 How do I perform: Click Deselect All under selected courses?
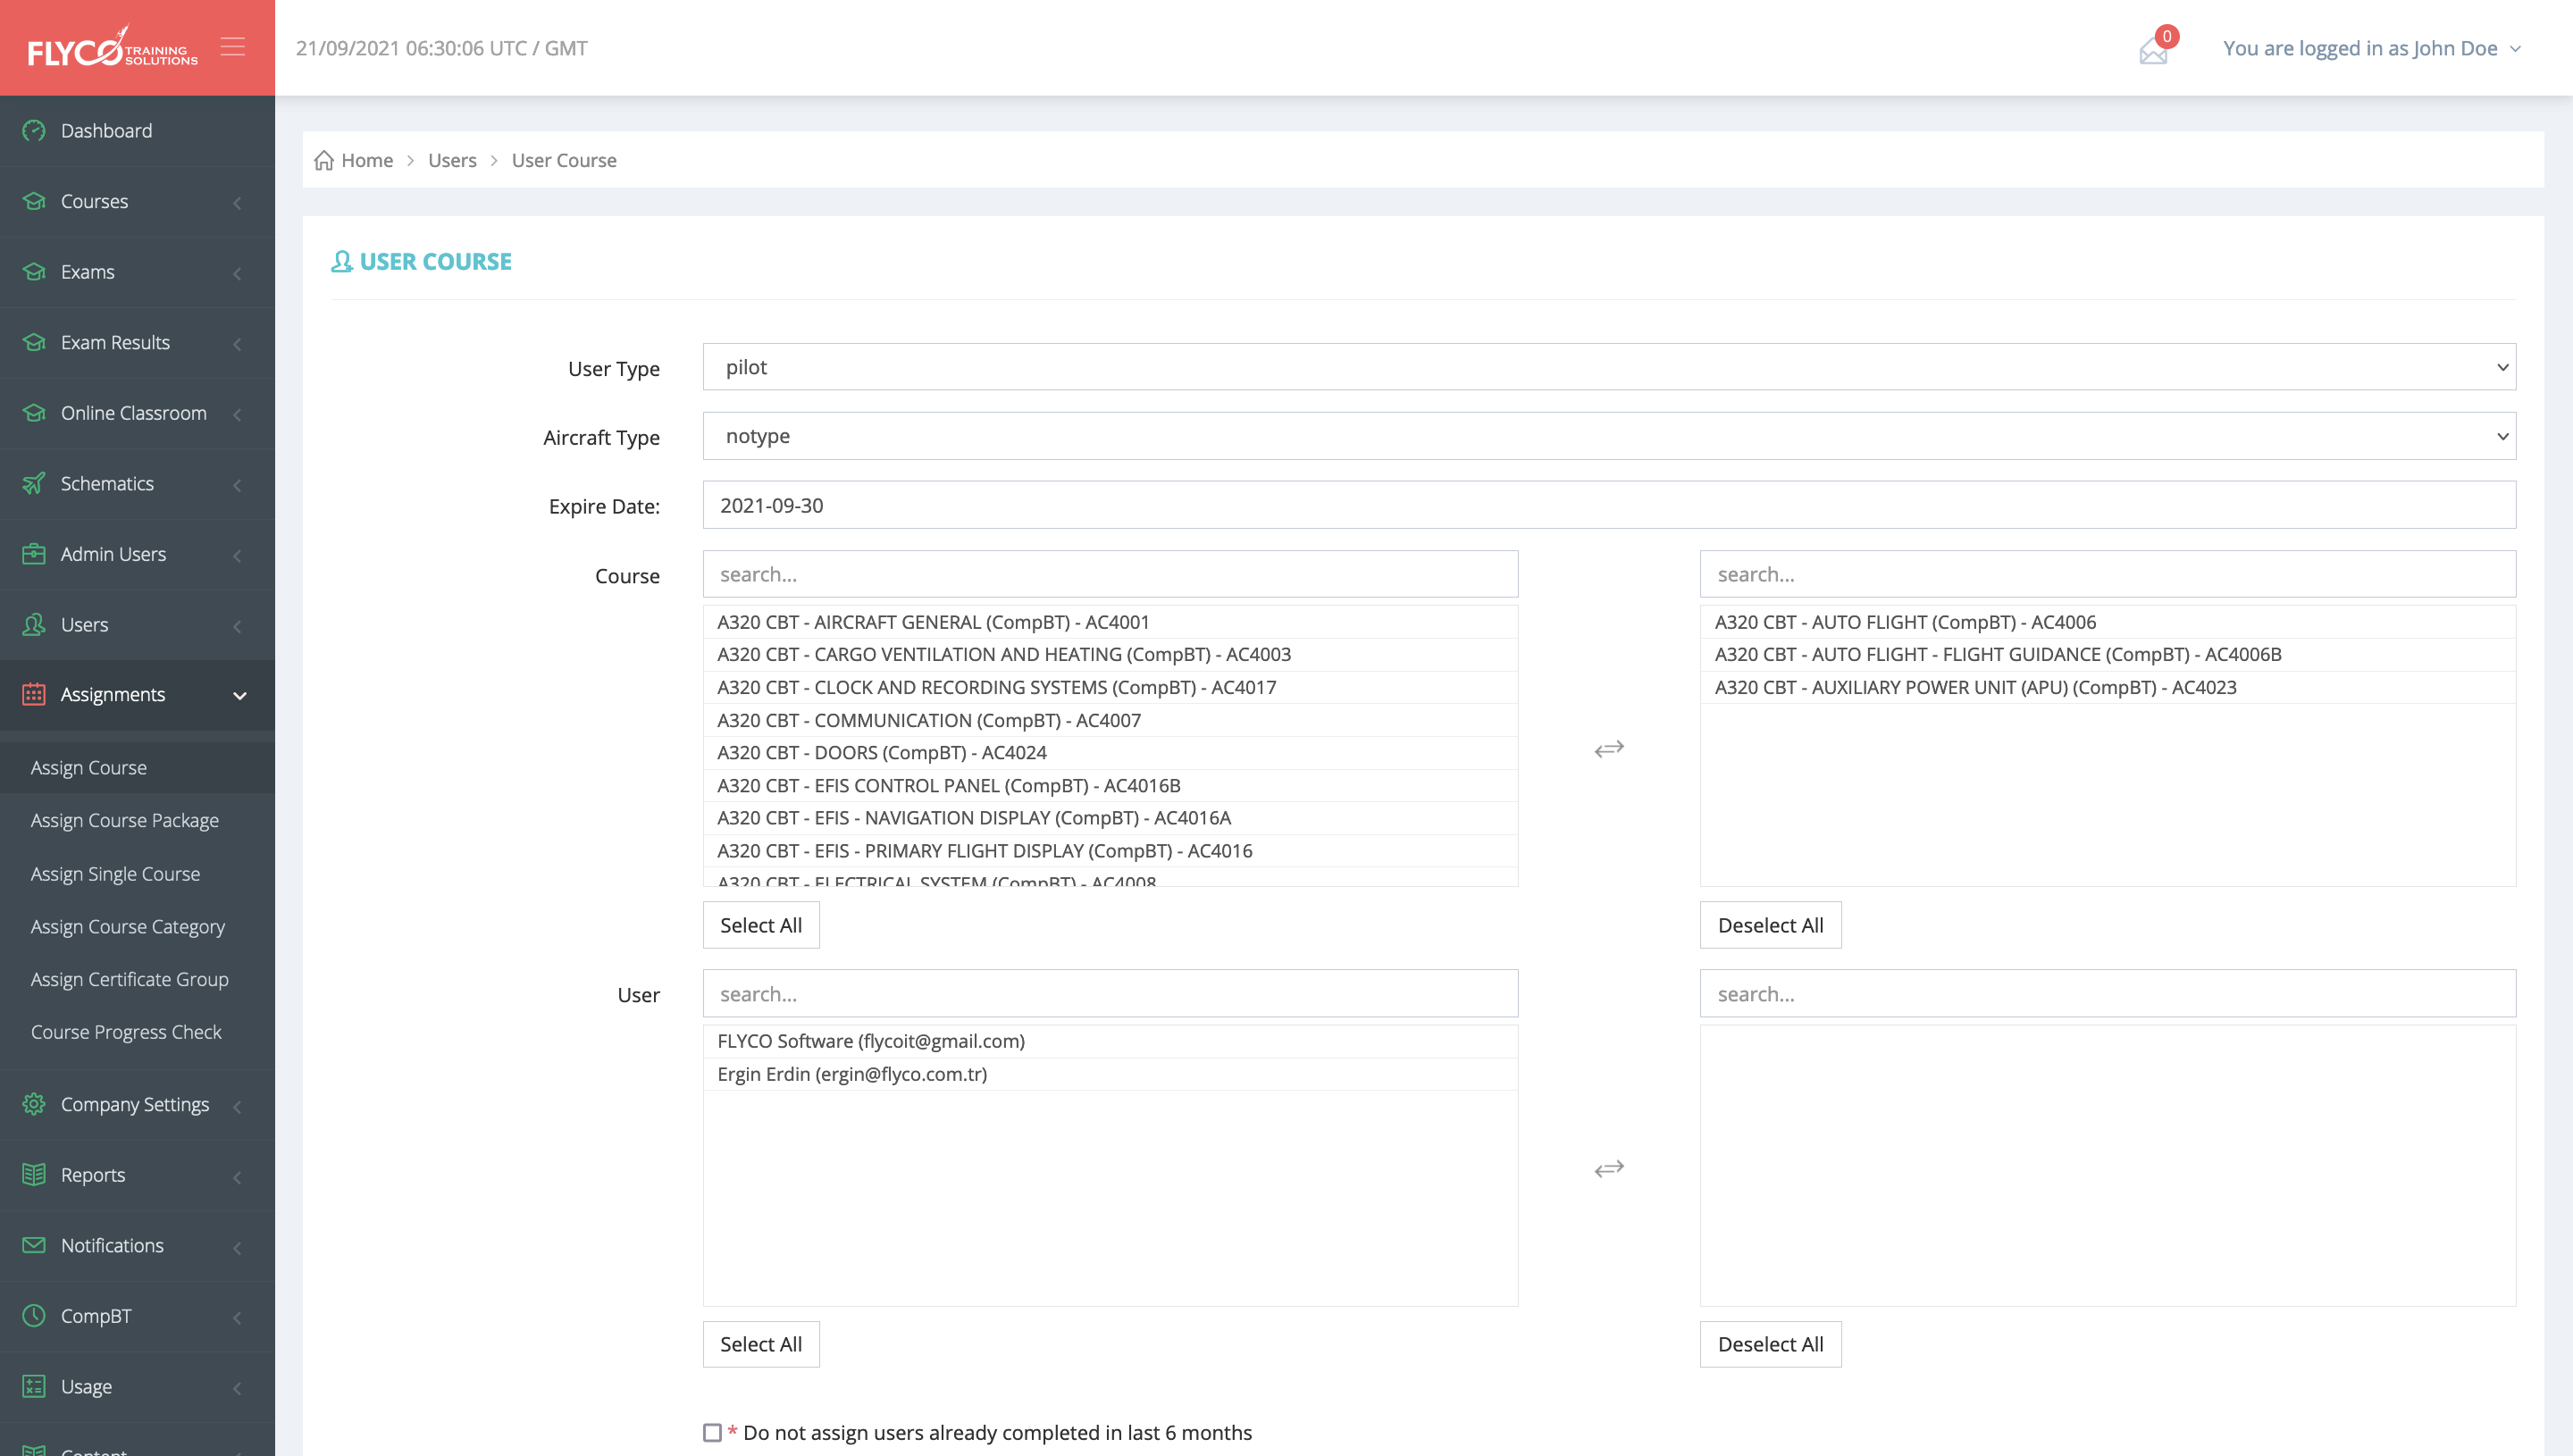click(x=1770, y=925)
